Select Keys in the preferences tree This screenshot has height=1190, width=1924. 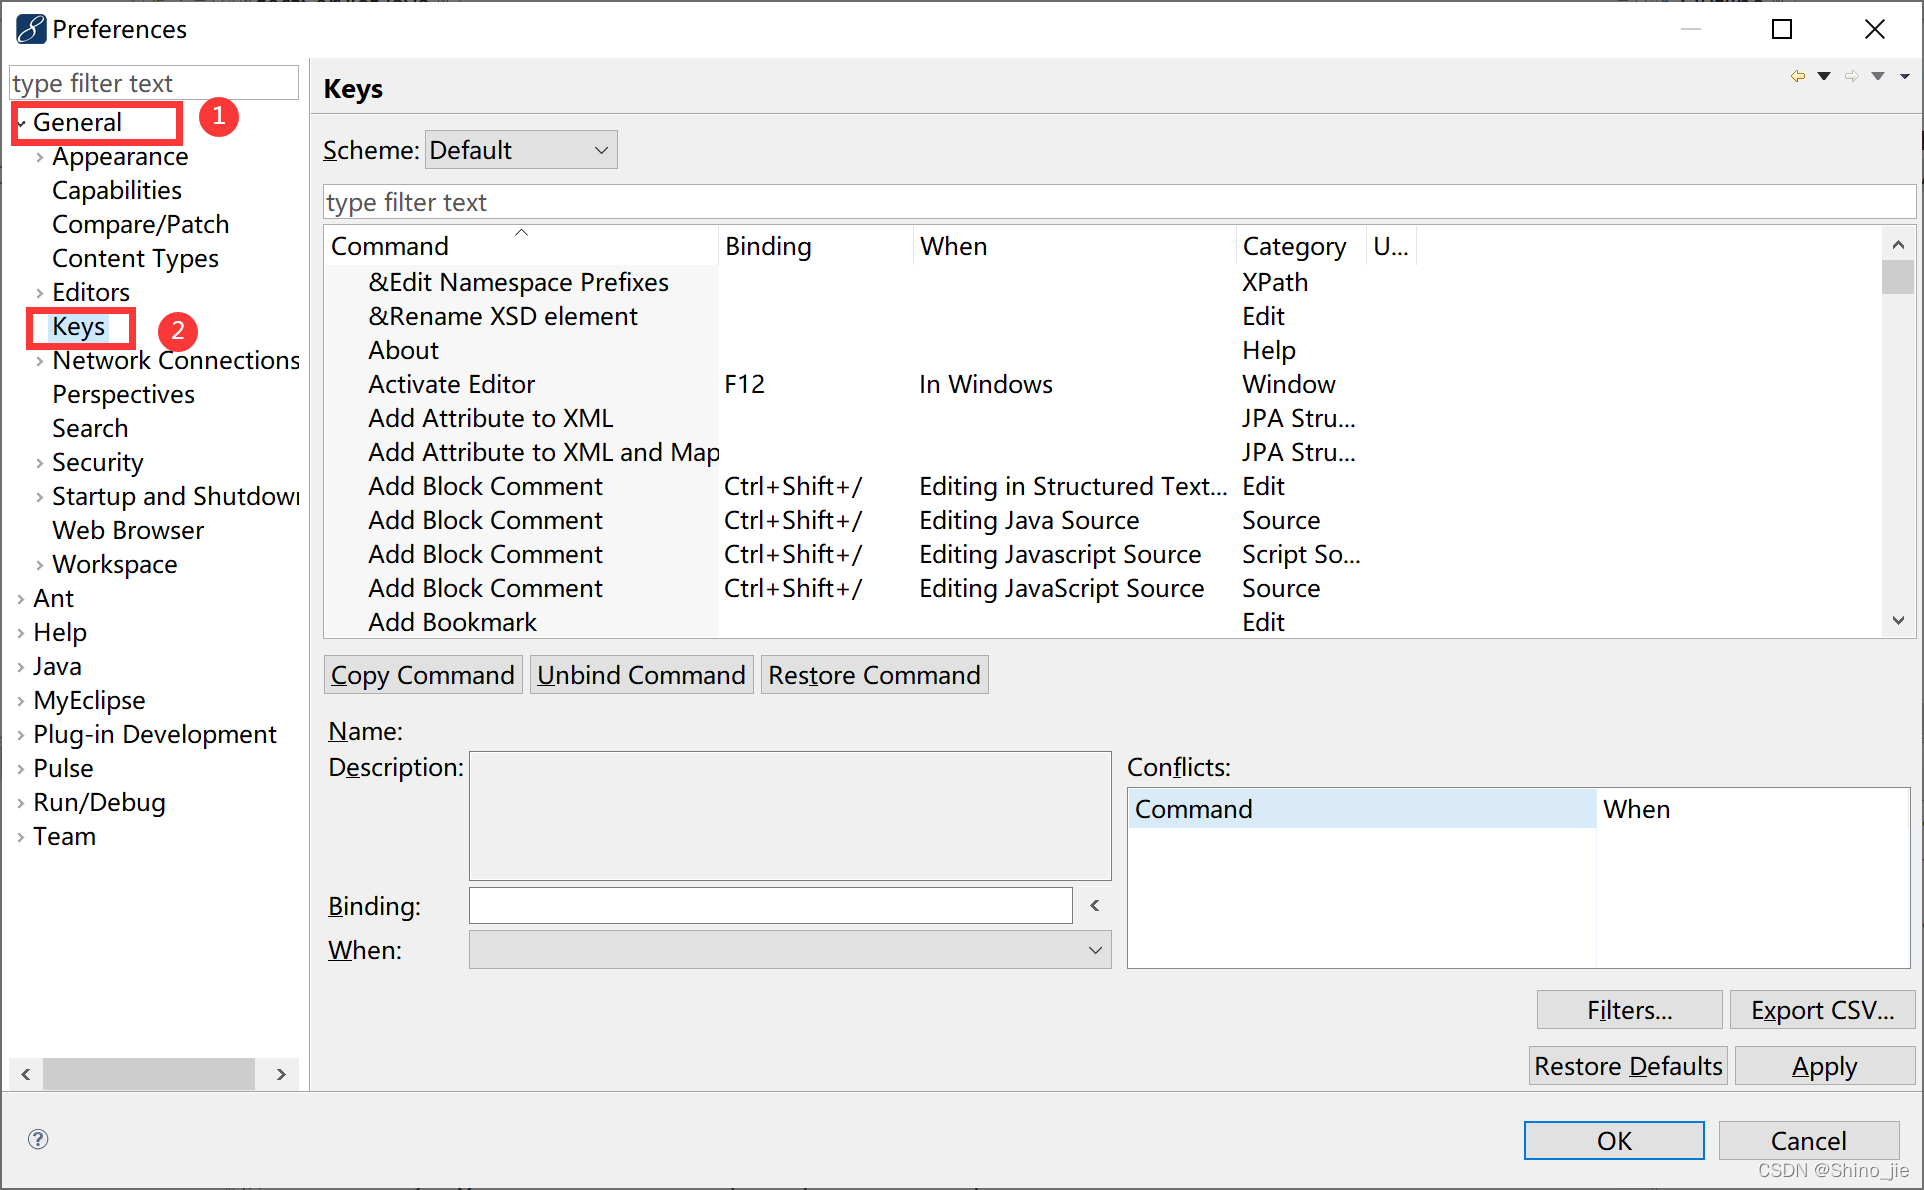click(79, 326)
